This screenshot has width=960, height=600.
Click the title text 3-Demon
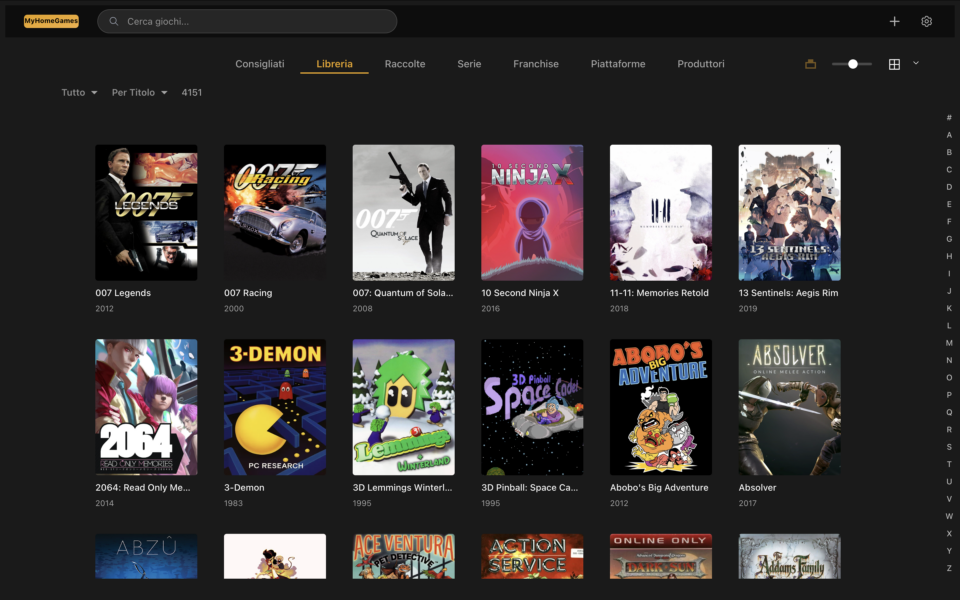(x=244, y=487)
